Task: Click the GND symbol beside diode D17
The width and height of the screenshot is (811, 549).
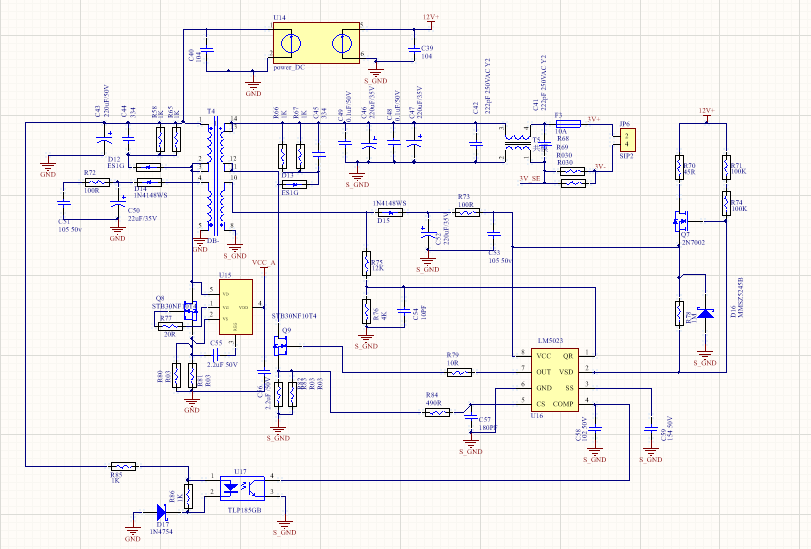Action: click(133, 533)
